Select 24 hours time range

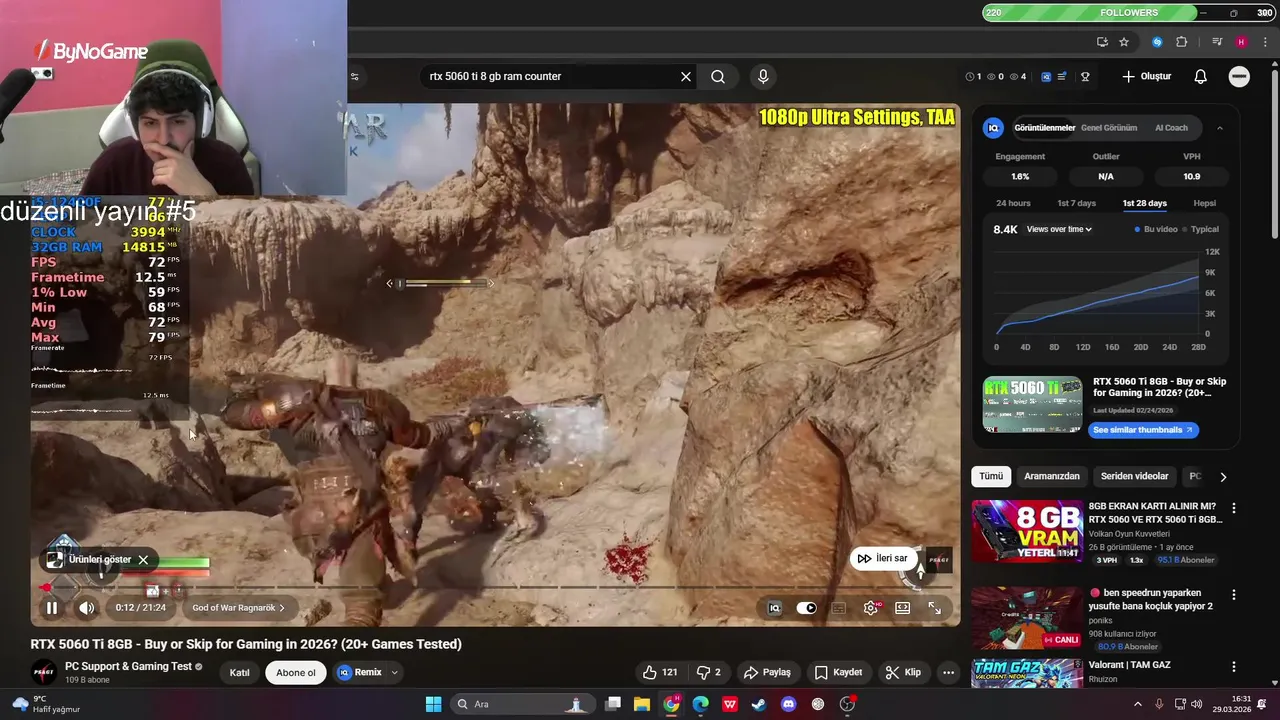[x=1013, y=203]
